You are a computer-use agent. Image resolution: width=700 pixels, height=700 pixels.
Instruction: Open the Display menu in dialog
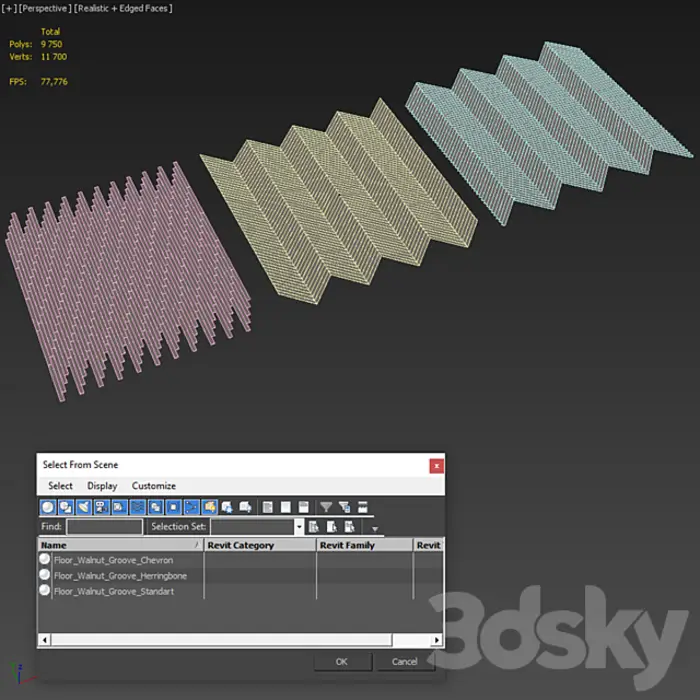[102, 486]
